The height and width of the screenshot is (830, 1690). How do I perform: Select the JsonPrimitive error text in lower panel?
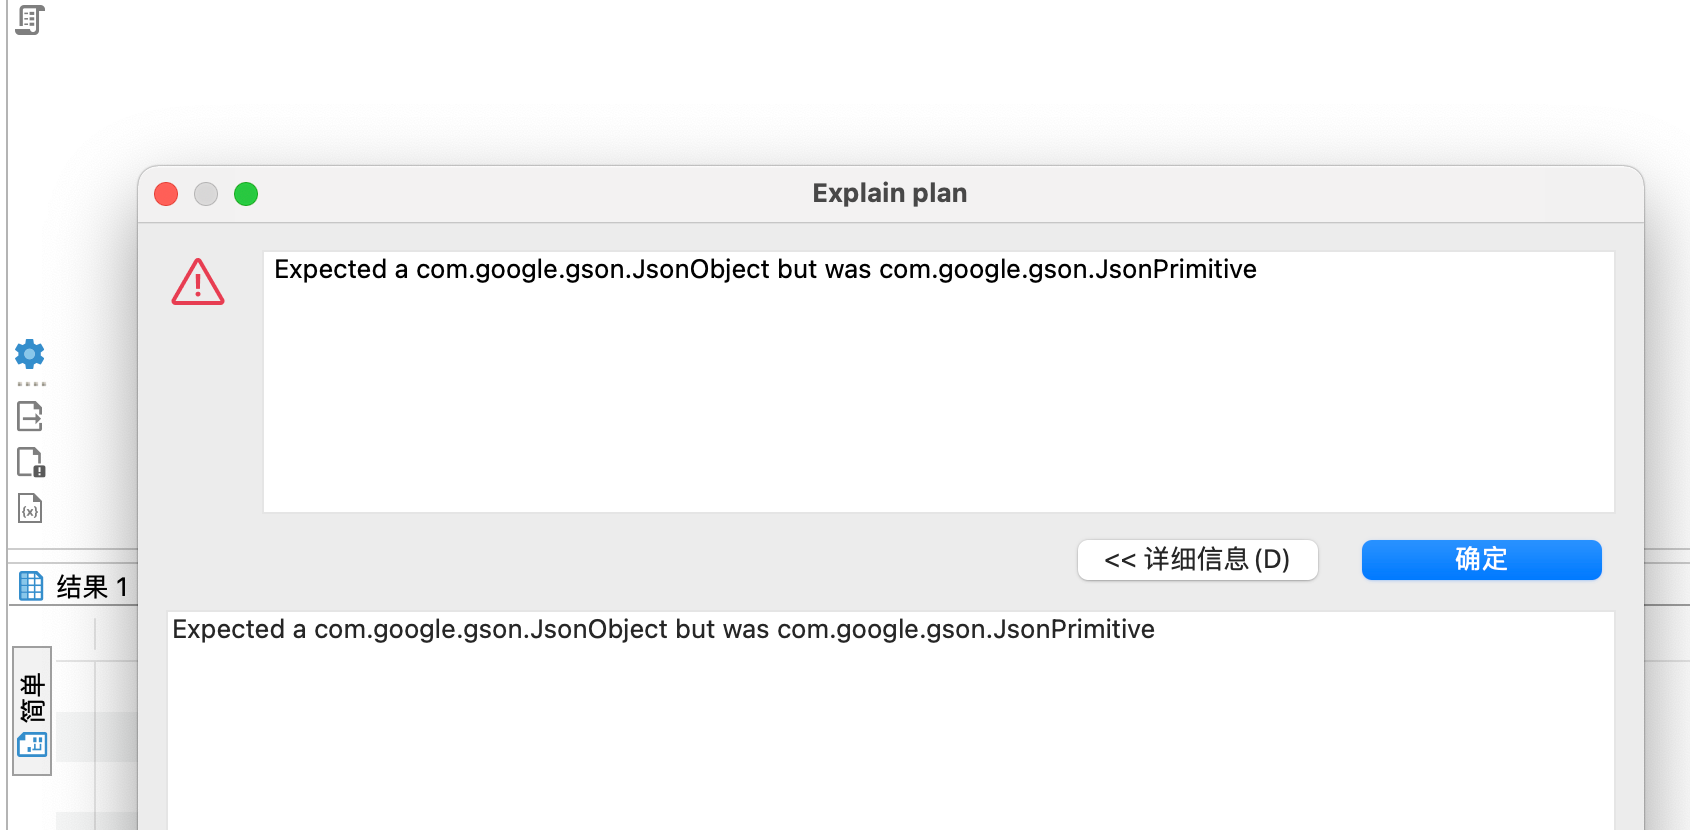(x=662, y=629)
